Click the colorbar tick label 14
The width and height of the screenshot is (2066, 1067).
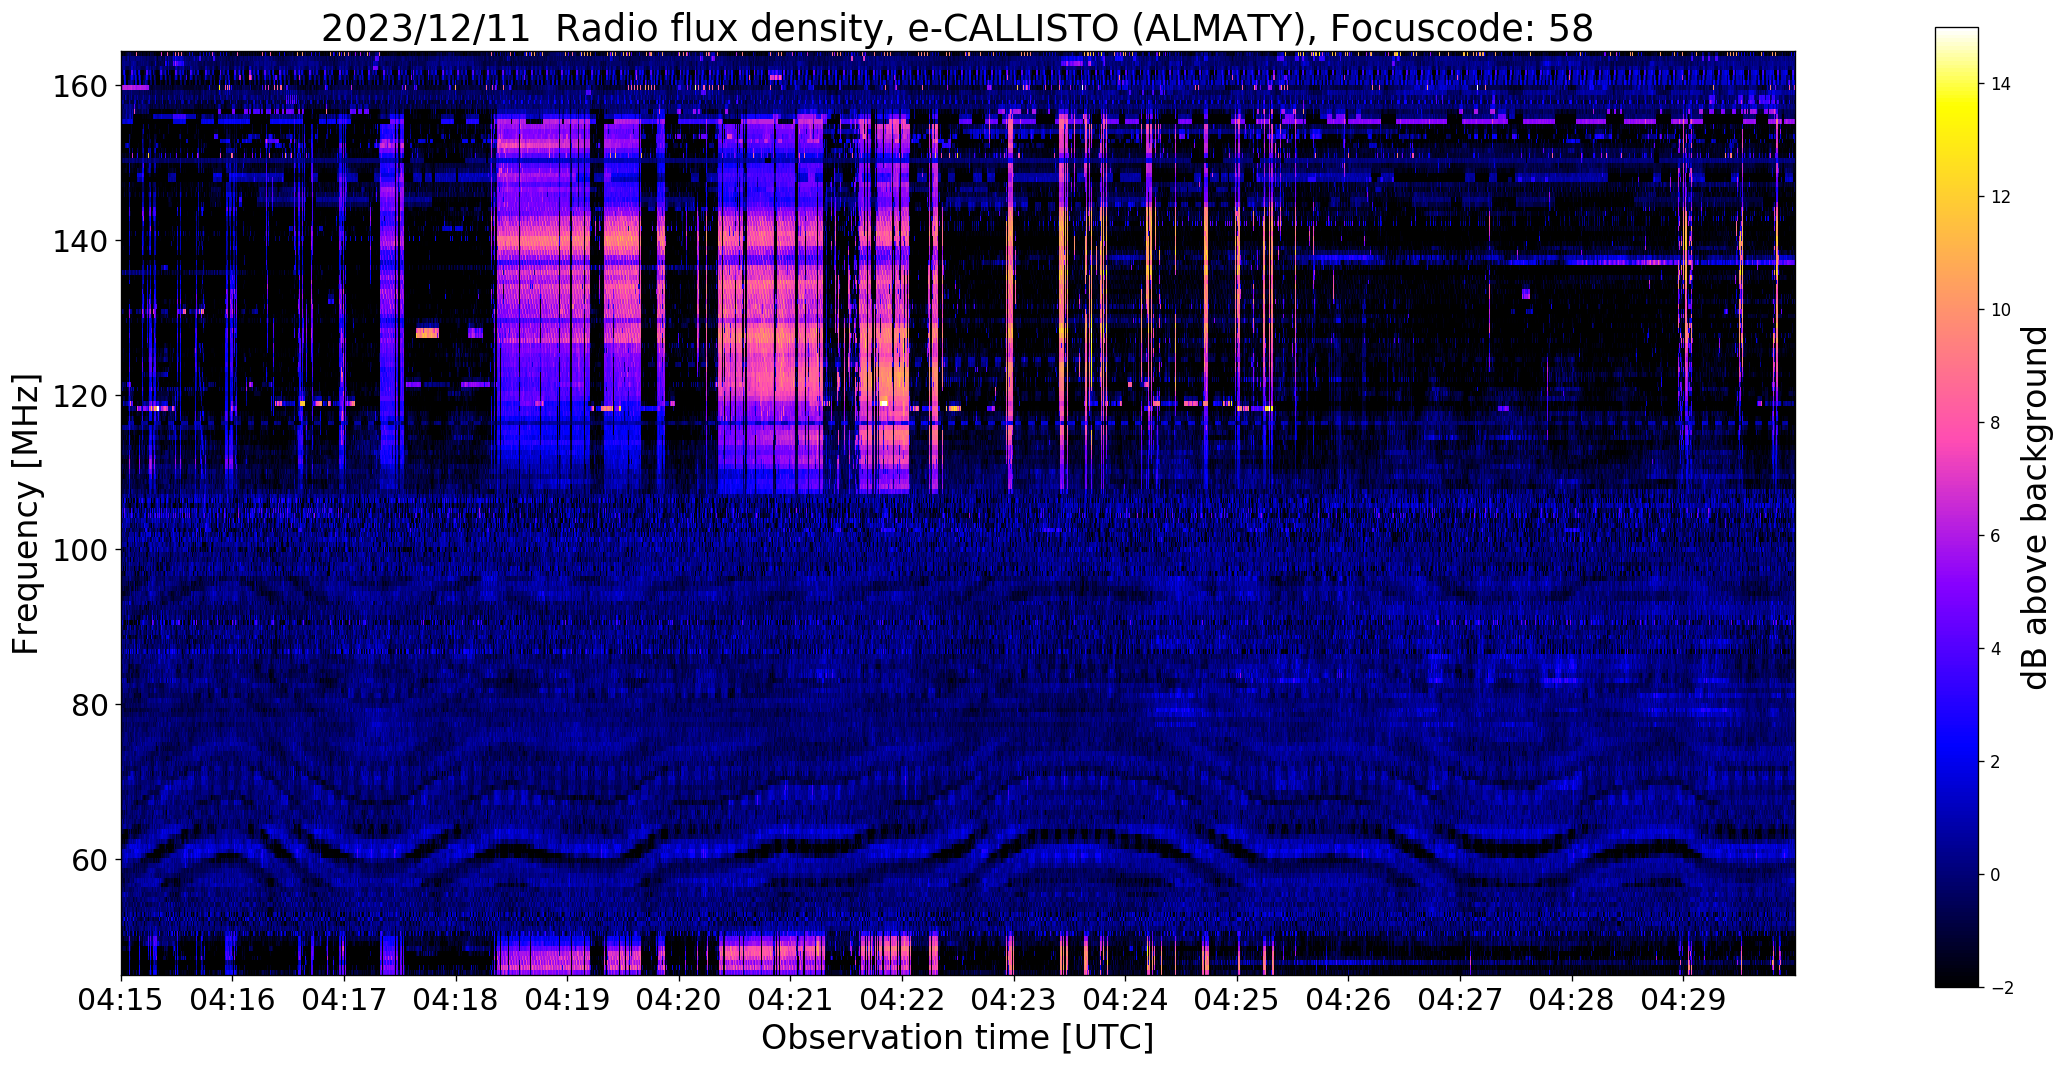[x=2001, y=85]
